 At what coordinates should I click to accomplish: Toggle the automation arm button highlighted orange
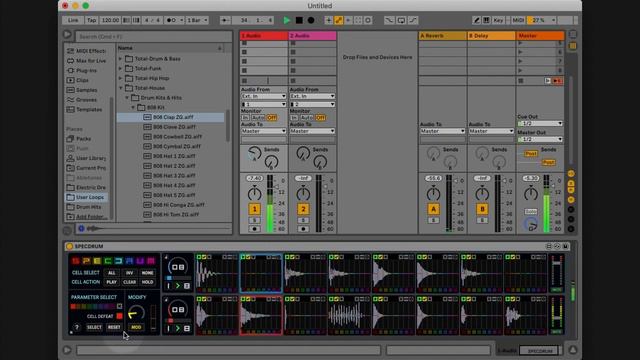(x=338, y=20)
